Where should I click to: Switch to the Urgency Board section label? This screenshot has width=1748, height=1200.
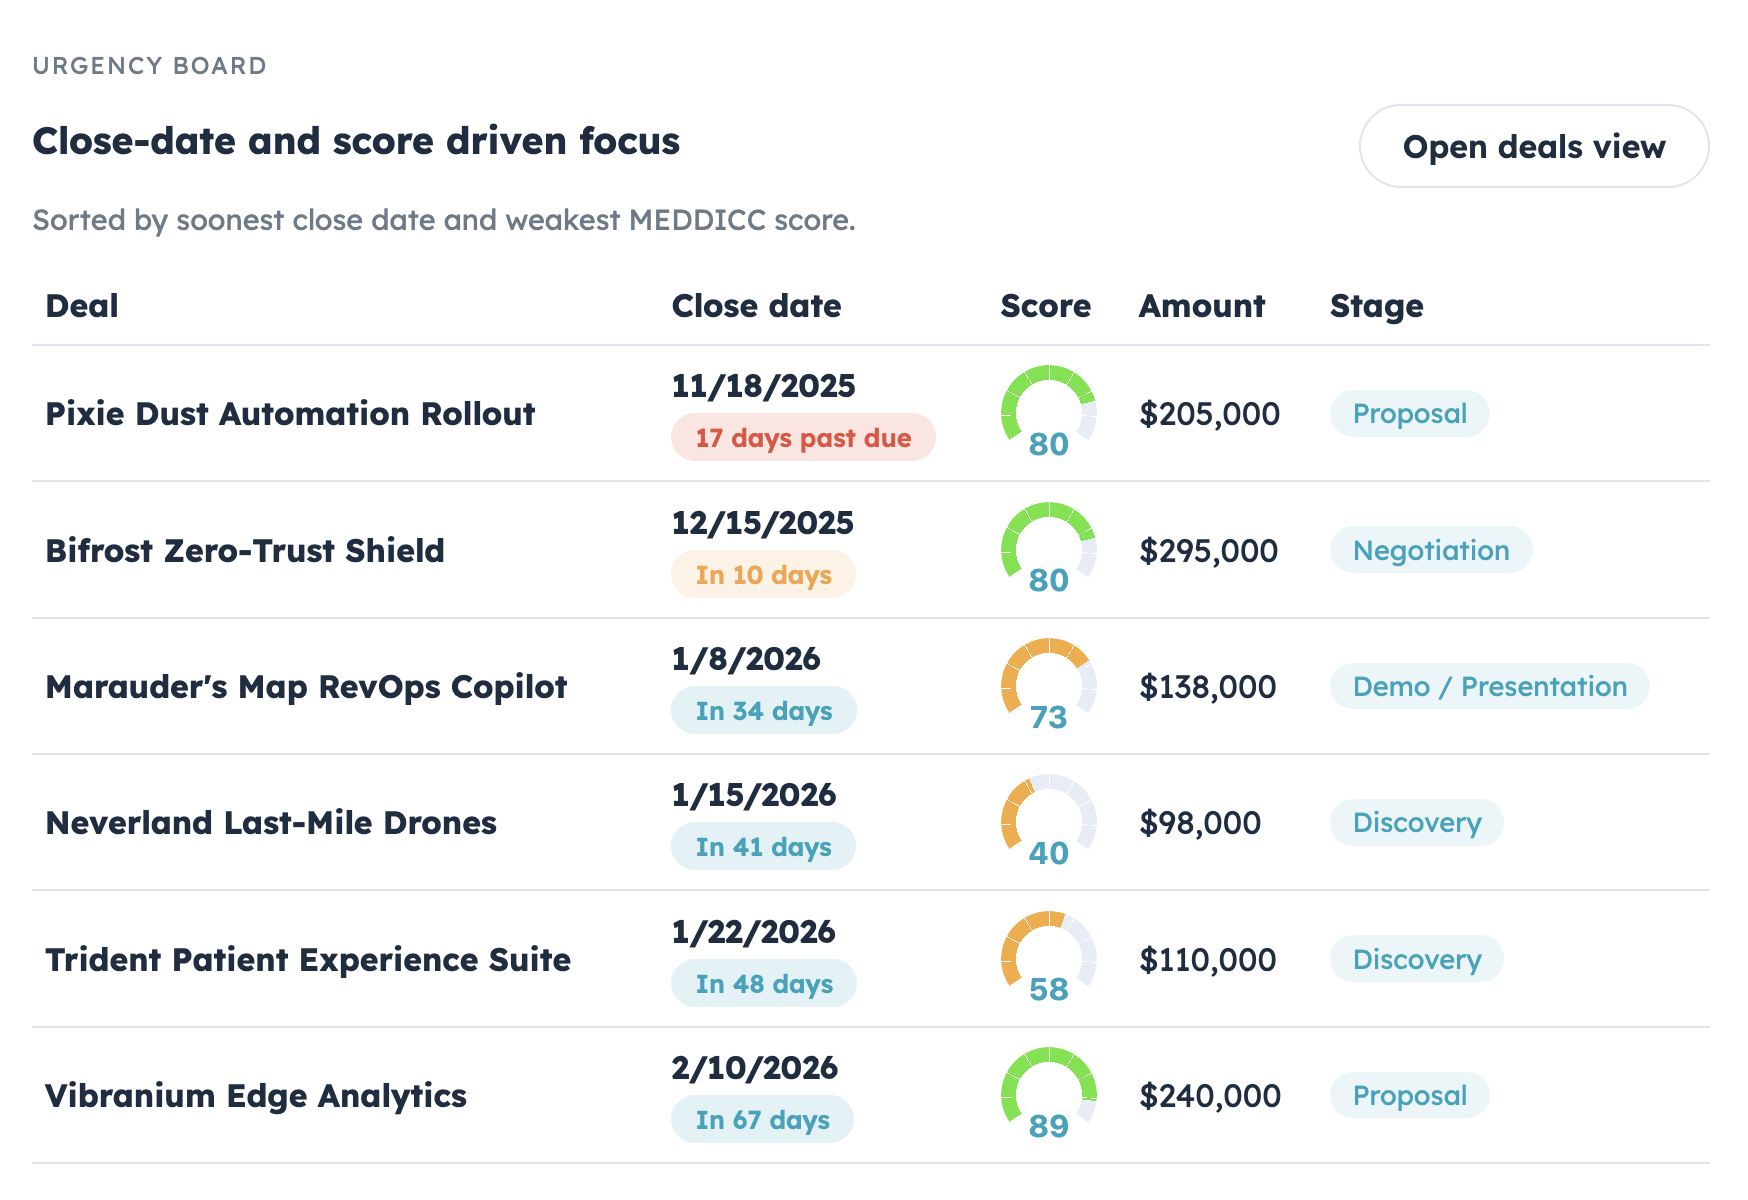tap(150, 65)
